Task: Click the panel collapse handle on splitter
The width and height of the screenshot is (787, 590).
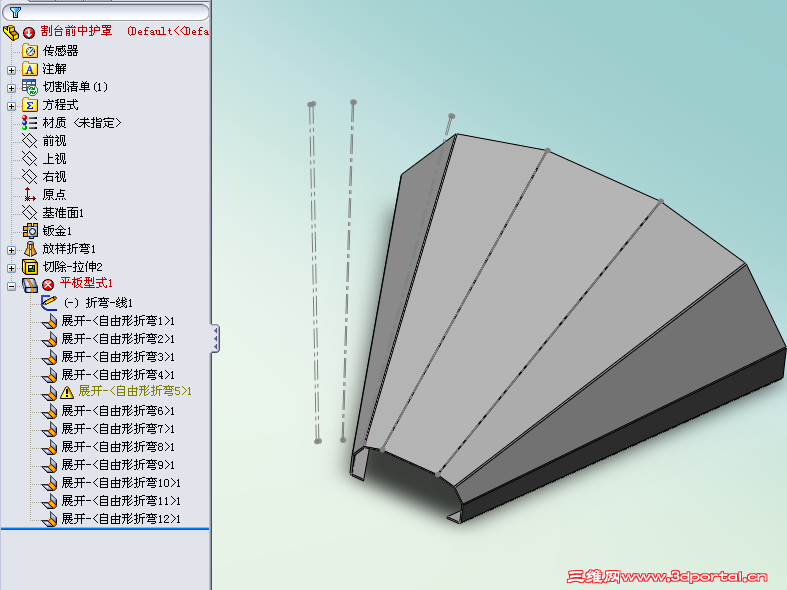Action: (215, 338)
